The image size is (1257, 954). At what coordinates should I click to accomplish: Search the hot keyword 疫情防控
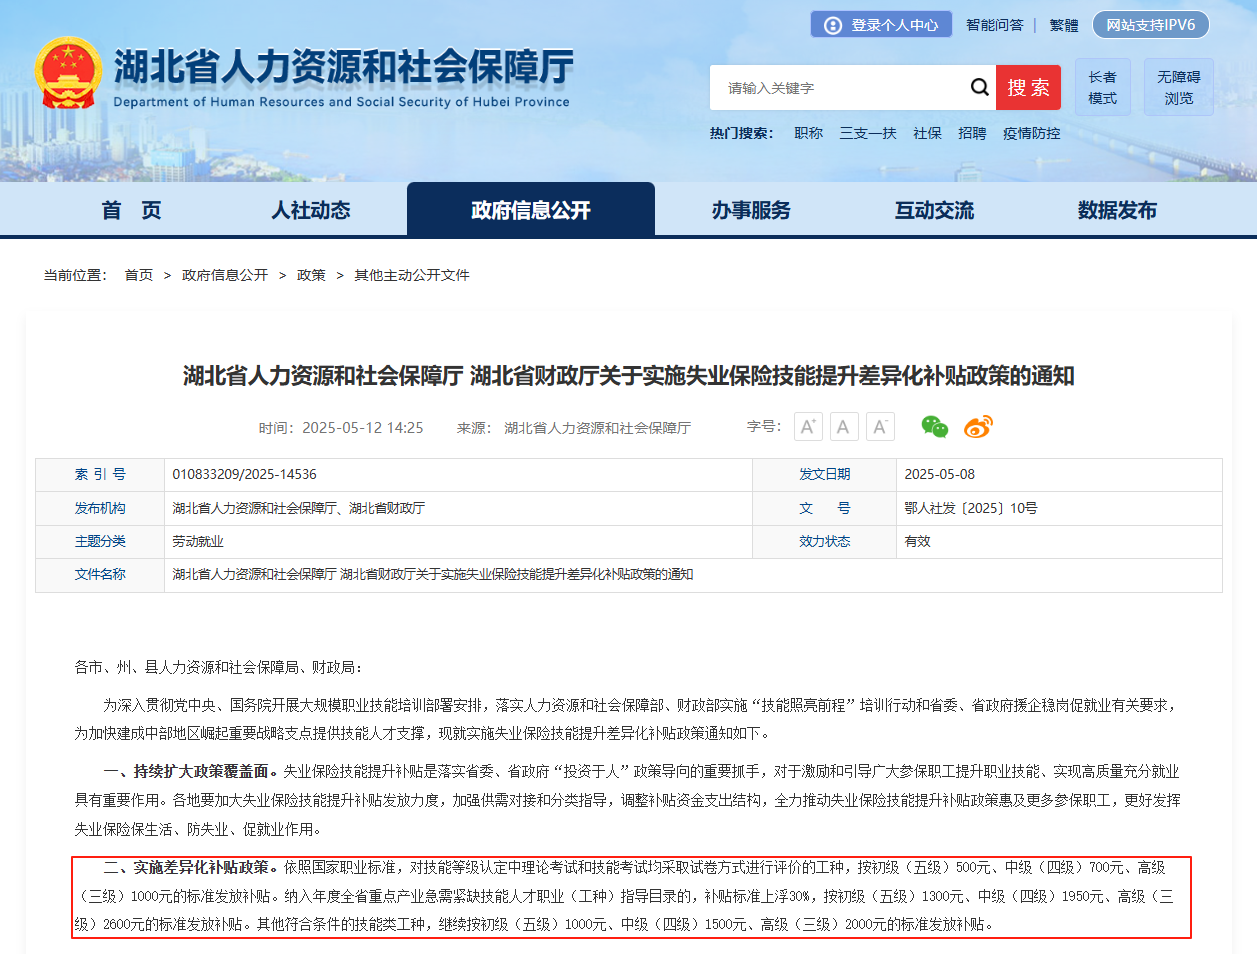point(1032,133)
